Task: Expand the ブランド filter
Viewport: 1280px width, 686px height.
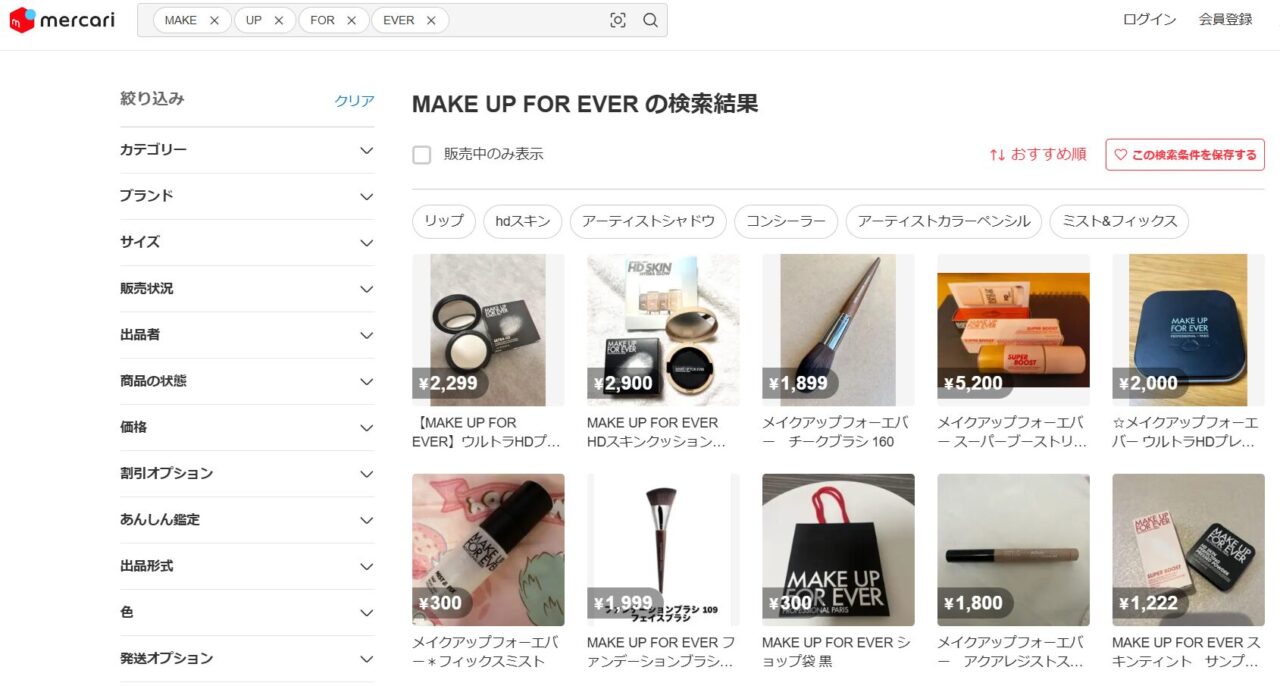Action: pos(247,196)
